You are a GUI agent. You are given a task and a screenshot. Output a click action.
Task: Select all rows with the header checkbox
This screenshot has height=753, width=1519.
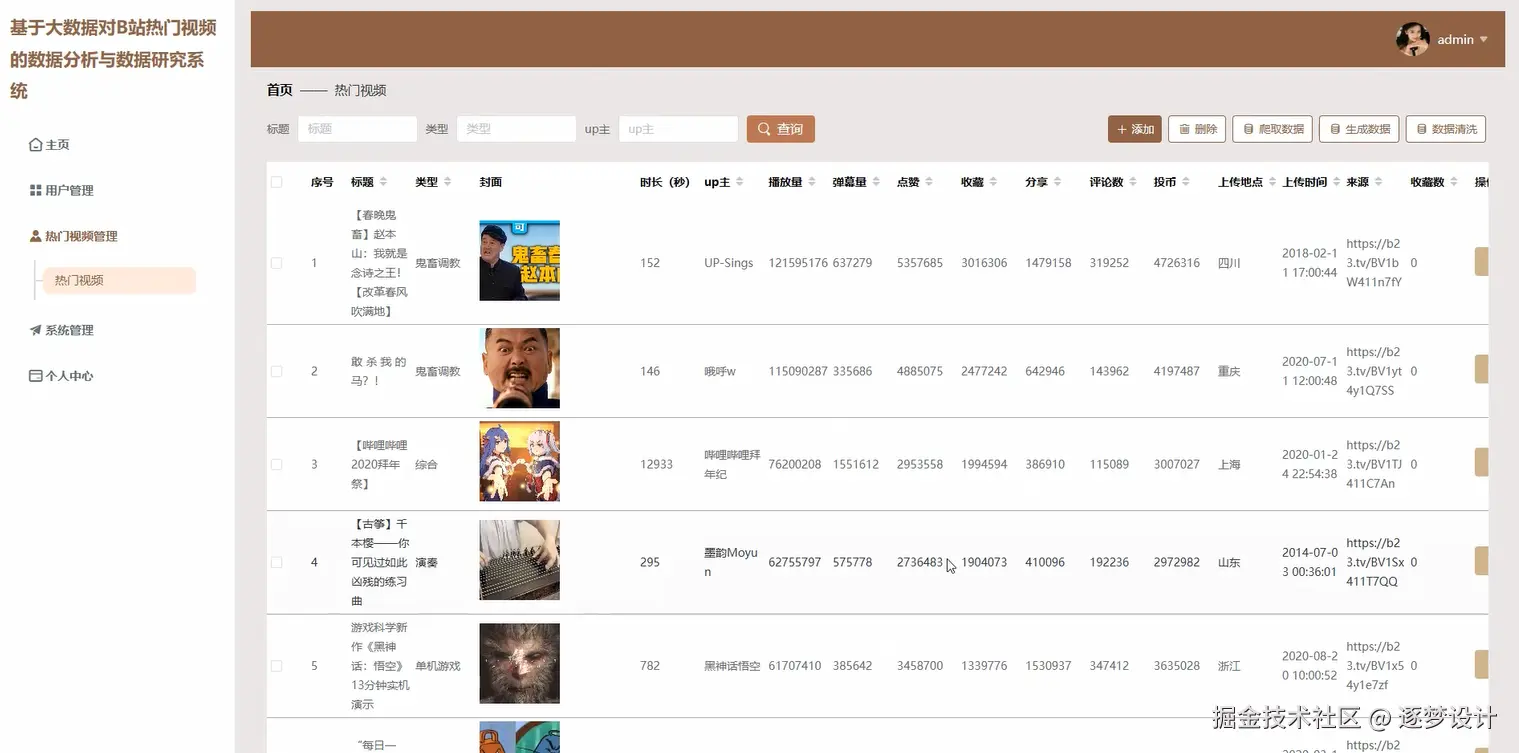tap(276, 182)
